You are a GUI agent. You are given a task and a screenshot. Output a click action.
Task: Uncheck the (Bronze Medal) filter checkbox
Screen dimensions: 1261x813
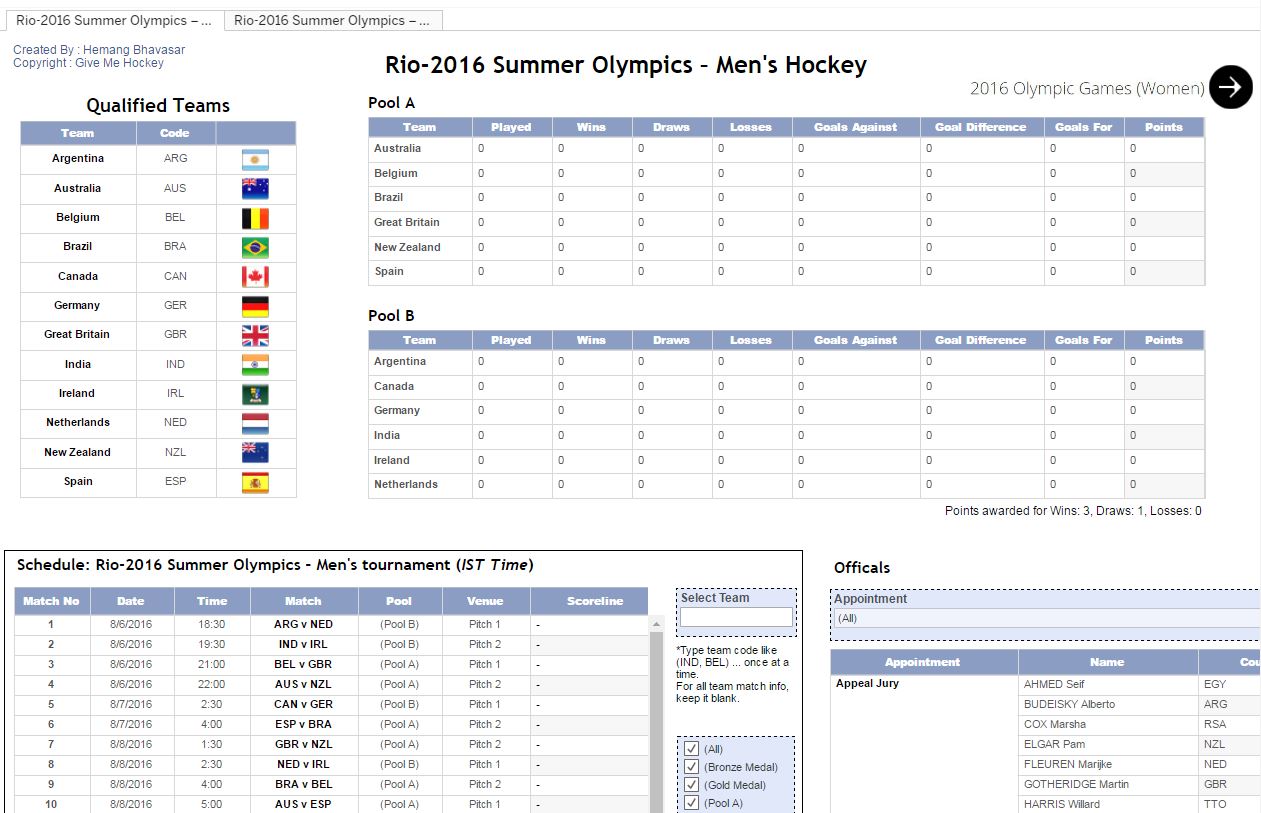[x=691, y=767]
